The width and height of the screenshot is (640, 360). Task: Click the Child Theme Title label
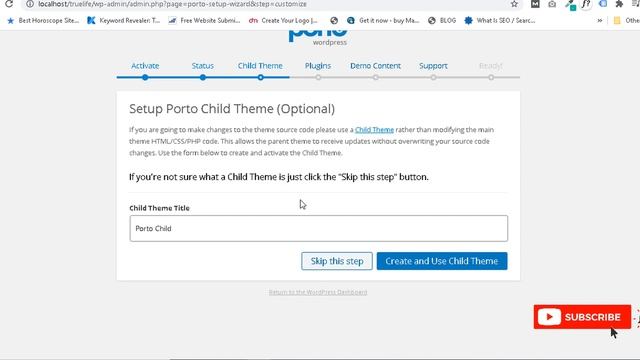pyautogui.click(x=160, y=208)
